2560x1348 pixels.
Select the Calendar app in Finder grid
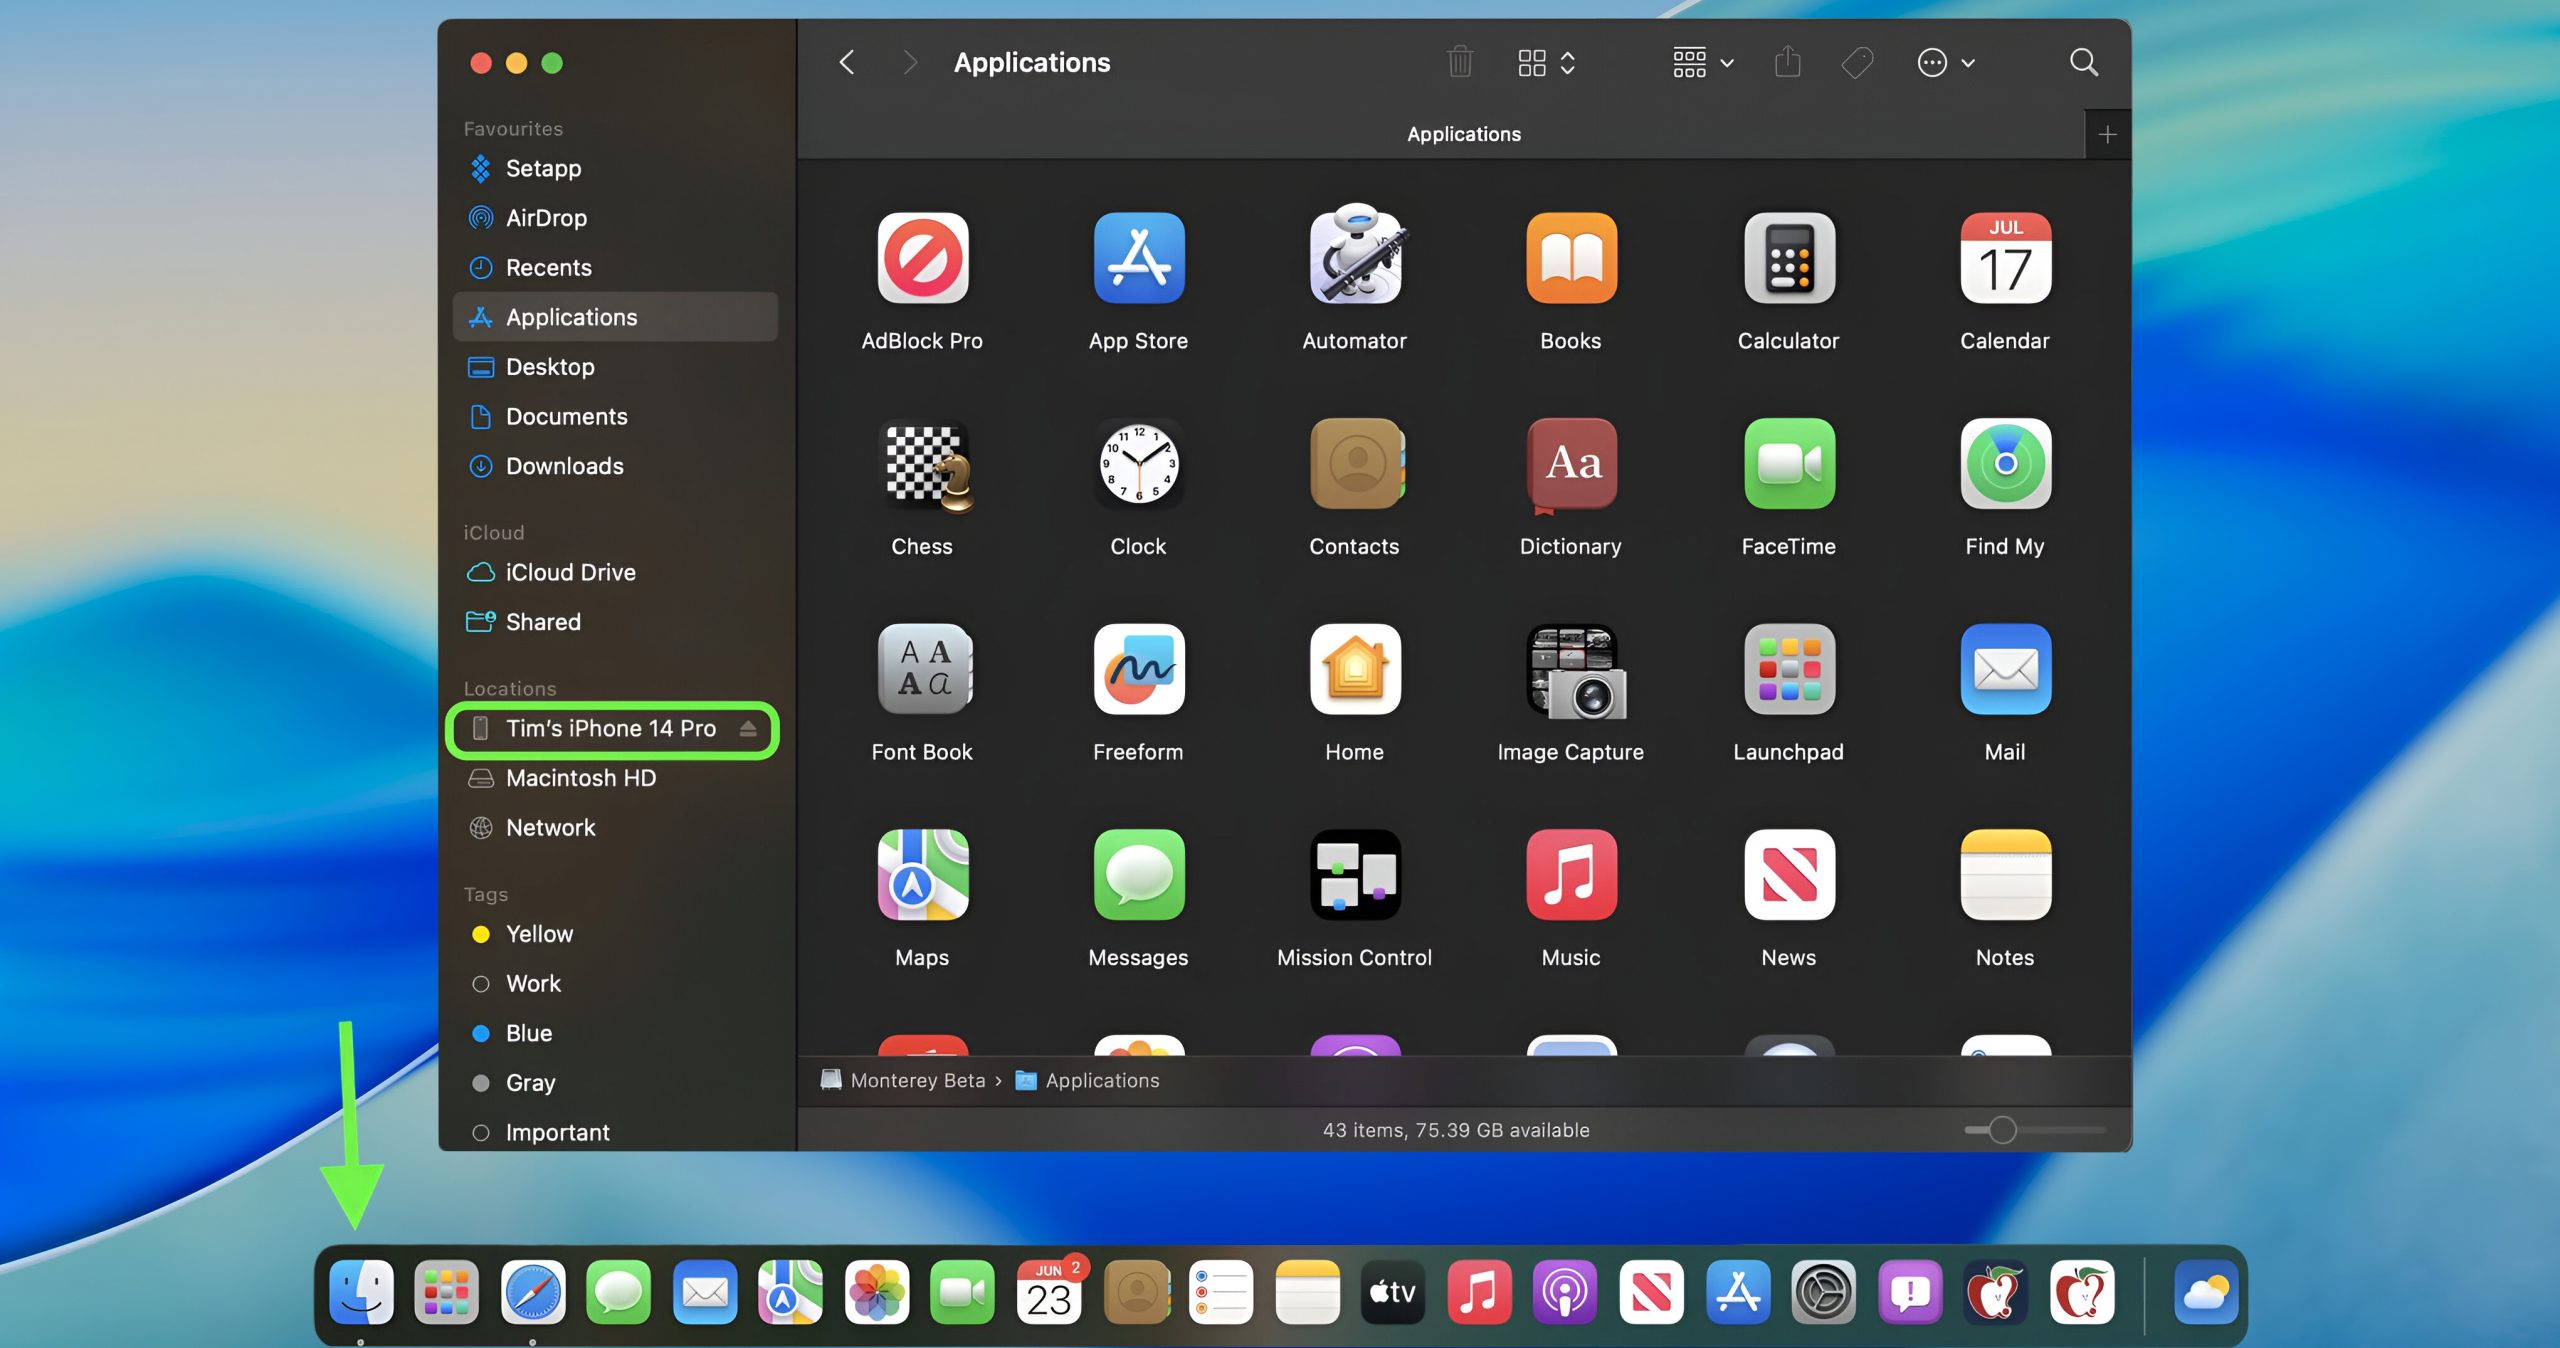(x=2005, y=258)
